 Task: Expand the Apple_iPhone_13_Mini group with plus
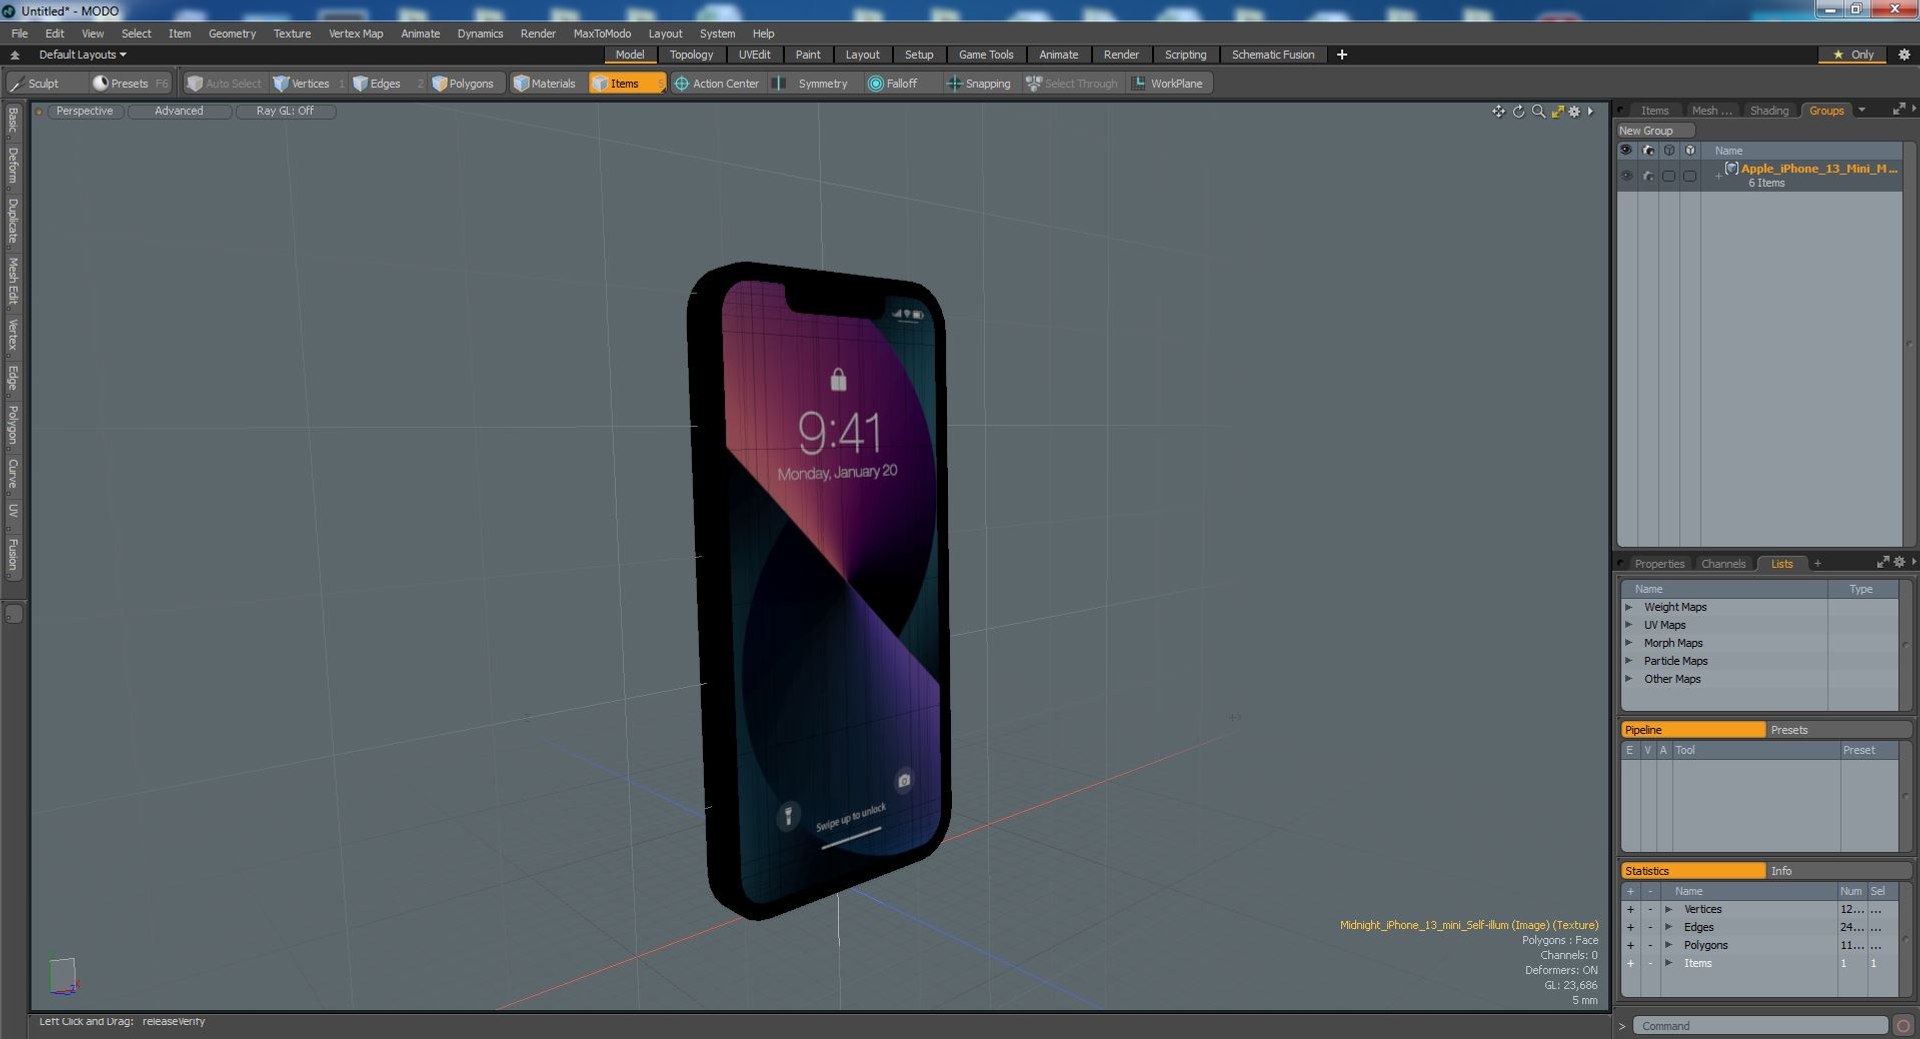tap(1718, 175)
